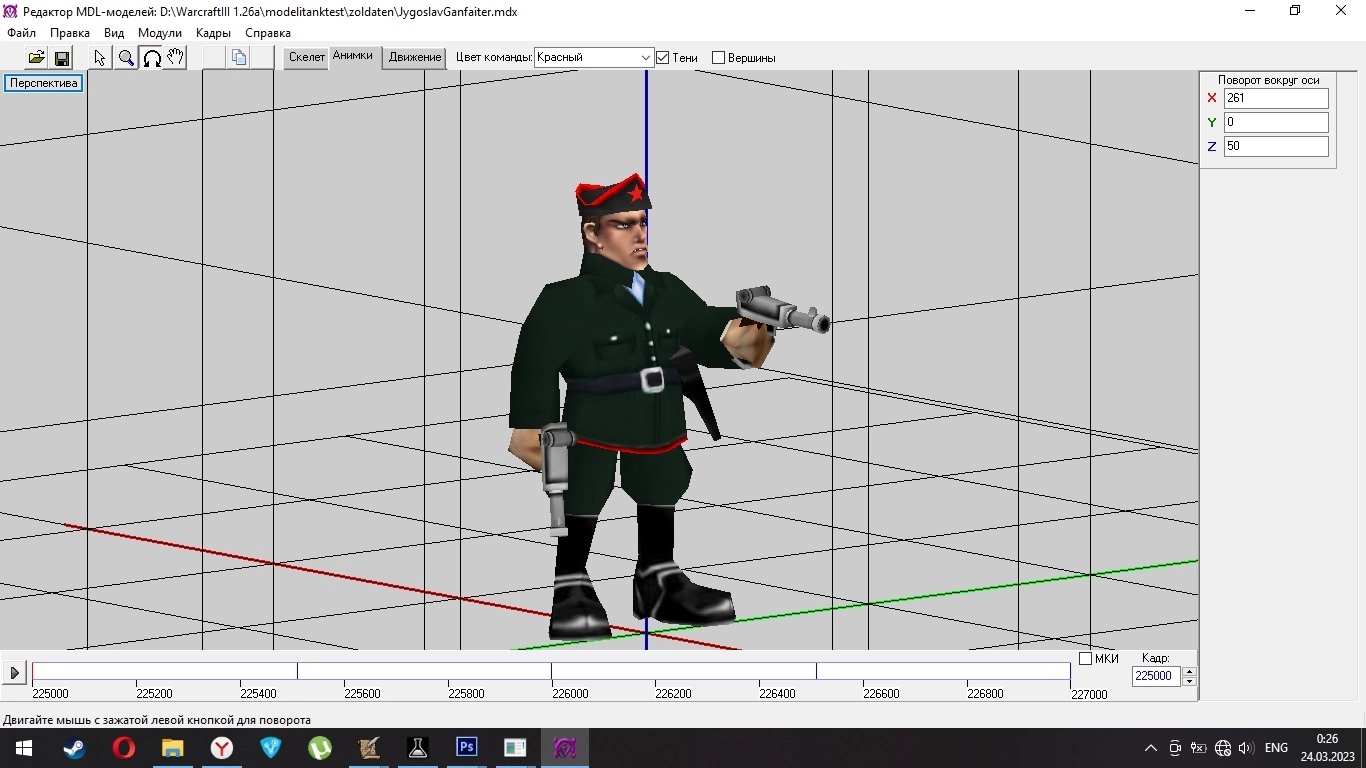Toggle the Тени shadows checkbox
This screenshot has height=768, width=1366.
[x=662, y=58]
